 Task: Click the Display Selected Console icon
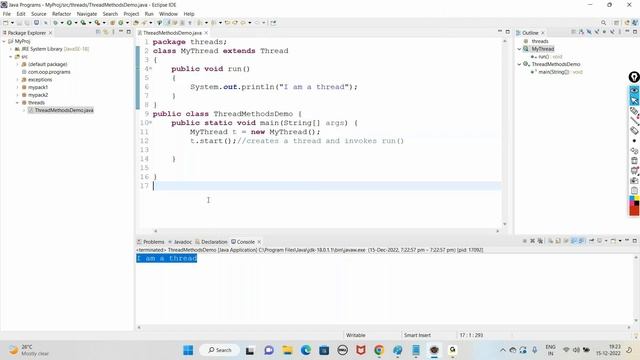point(599,241)
